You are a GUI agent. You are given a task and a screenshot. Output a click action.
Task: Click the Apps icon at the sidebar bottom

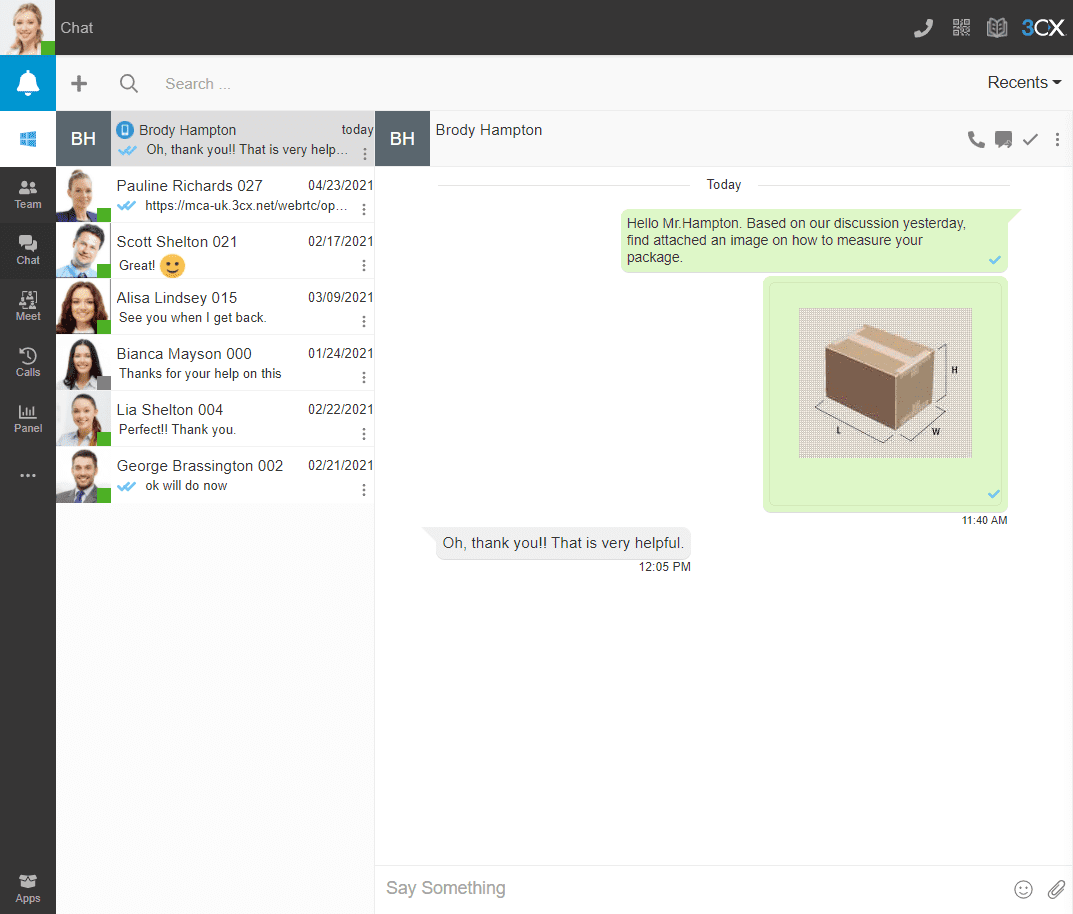[27, 885]
